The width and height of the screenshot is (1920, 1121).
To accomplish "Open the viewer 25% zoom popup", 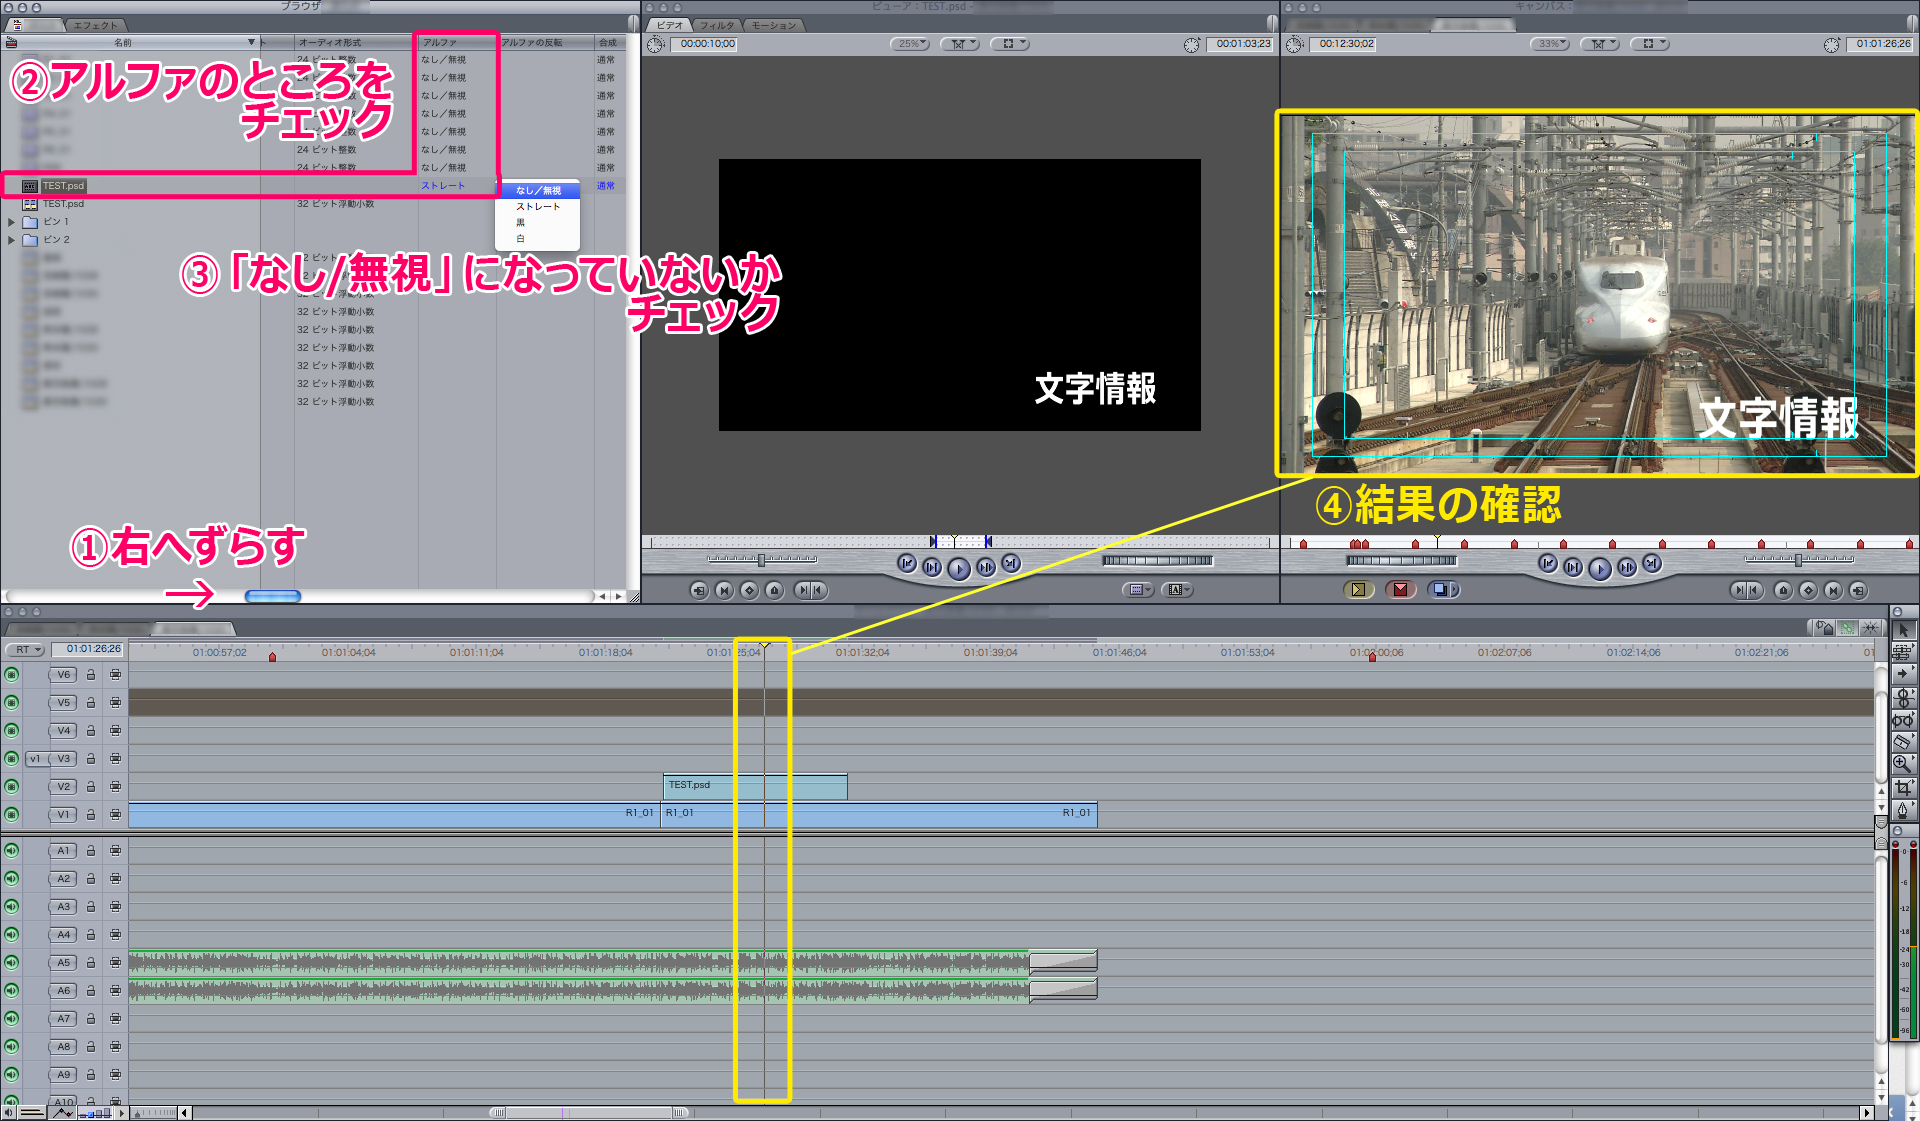I will [910, 44].
